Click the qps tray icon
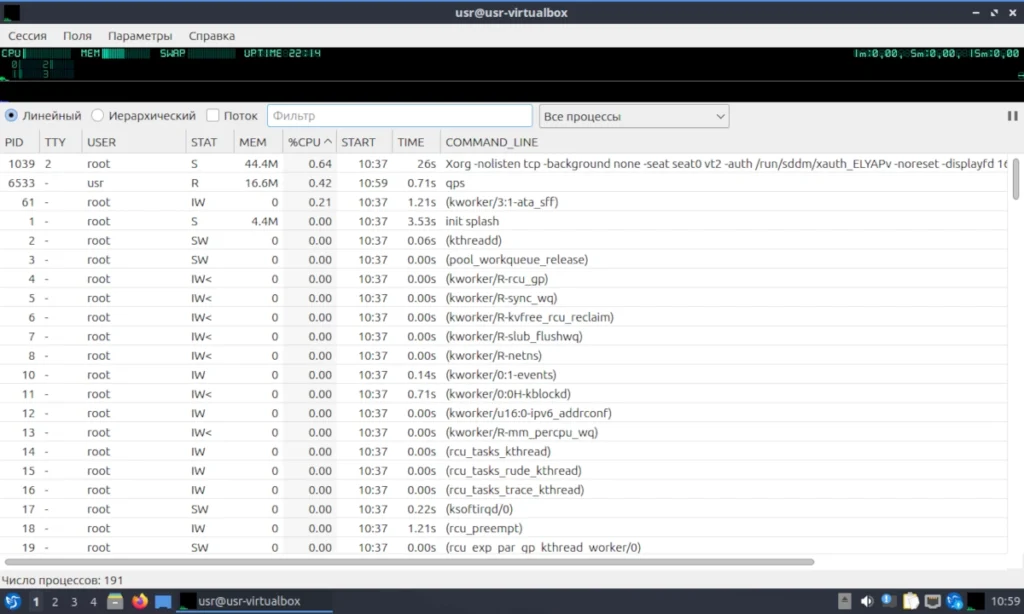Viewport: 1024px width, 614px height. click(x=976, y=601)
